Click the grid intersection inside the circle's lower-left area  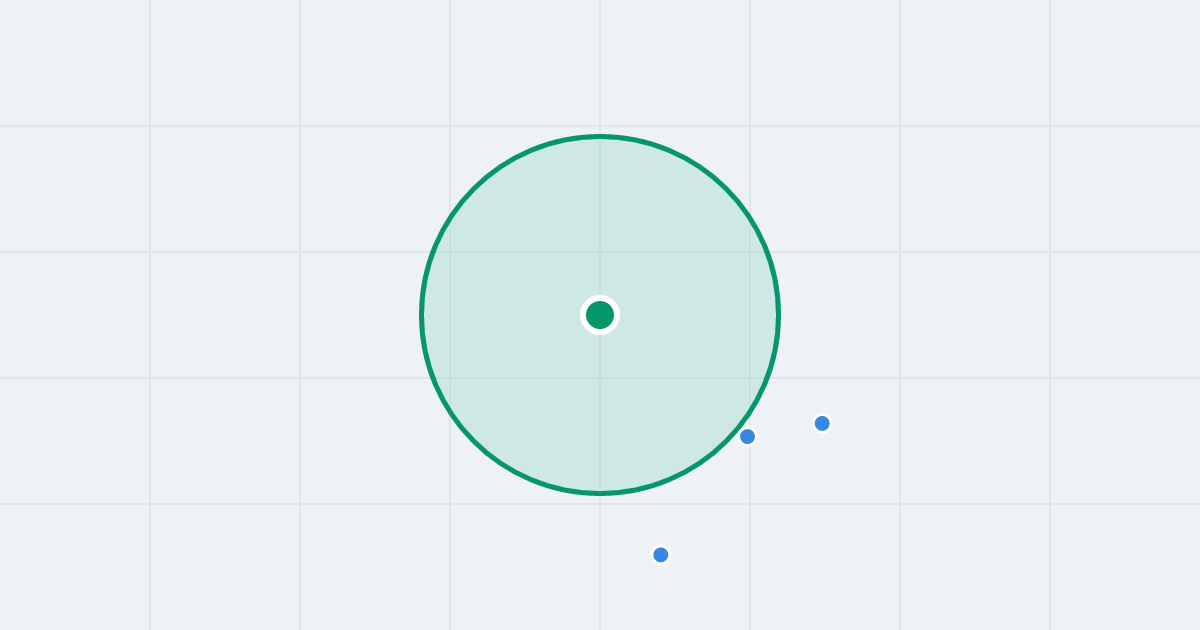coord(450,378)
